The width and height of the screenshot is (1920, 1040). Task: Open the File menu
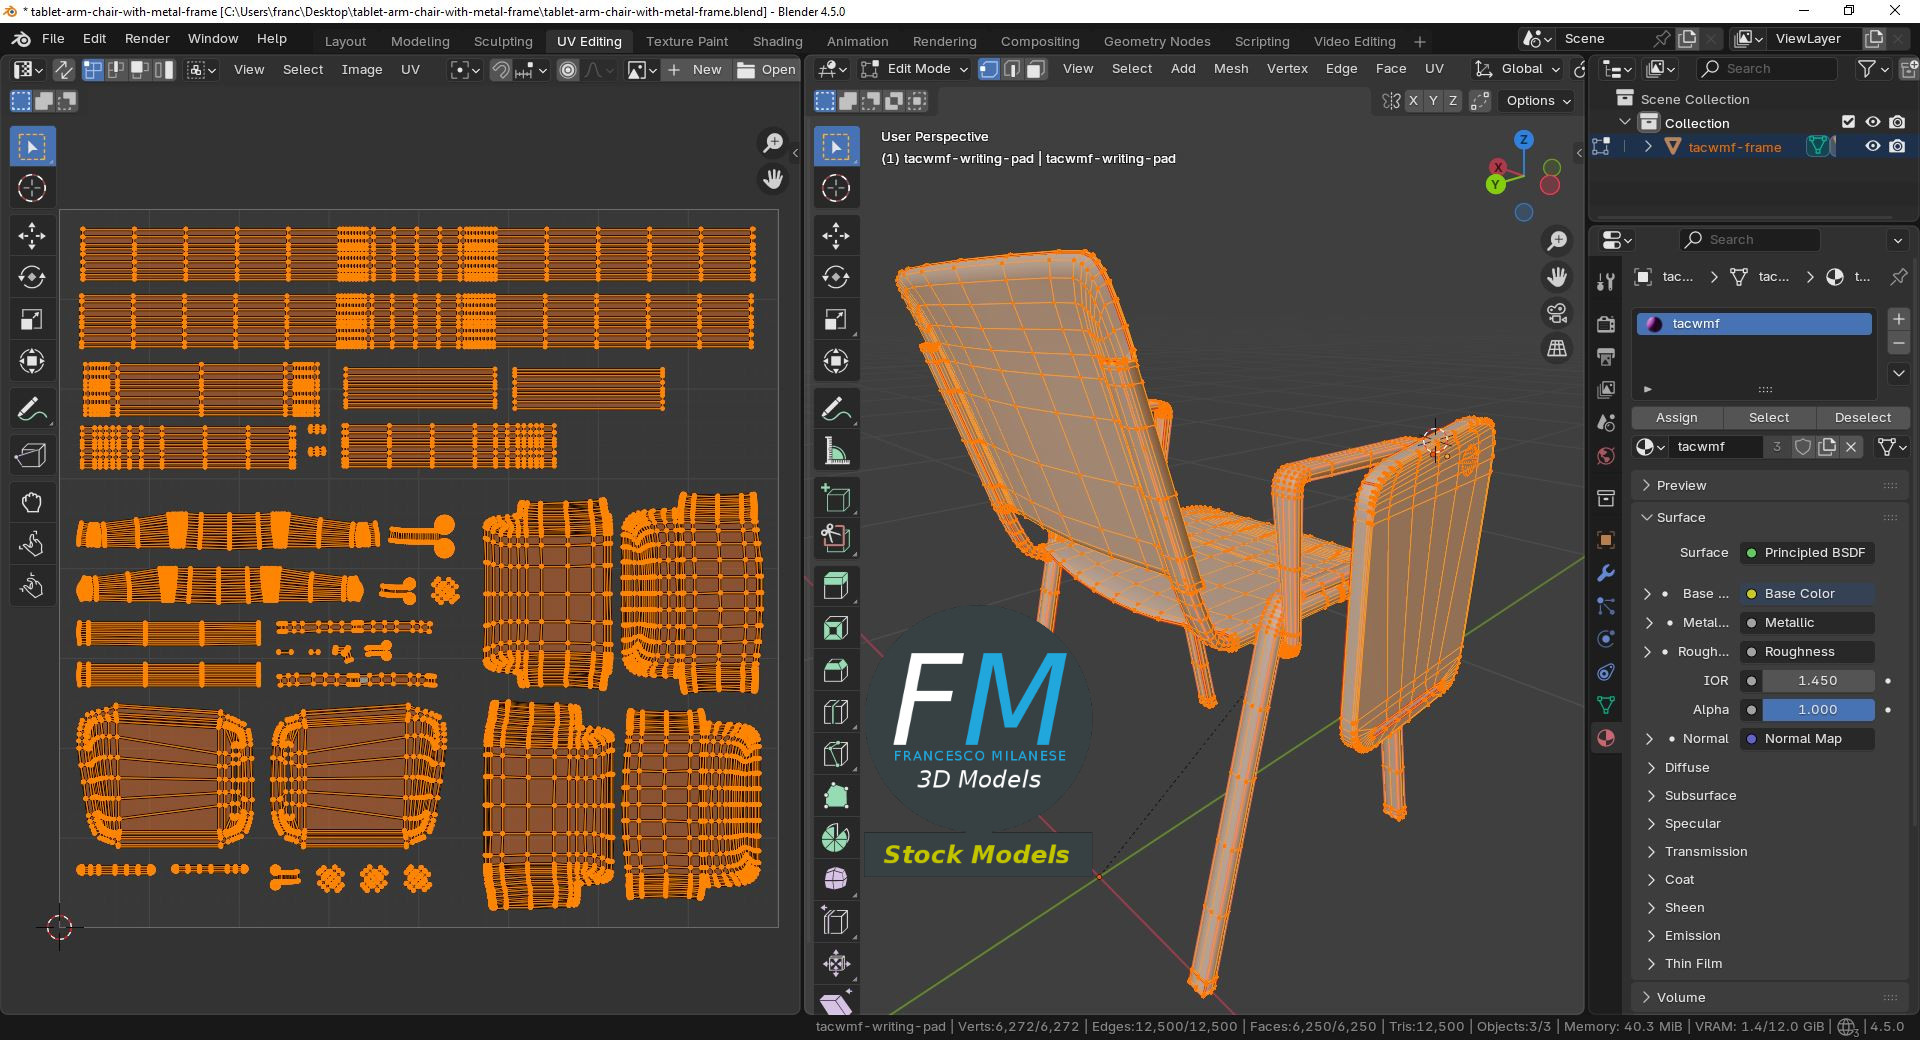tap(53, 39)
